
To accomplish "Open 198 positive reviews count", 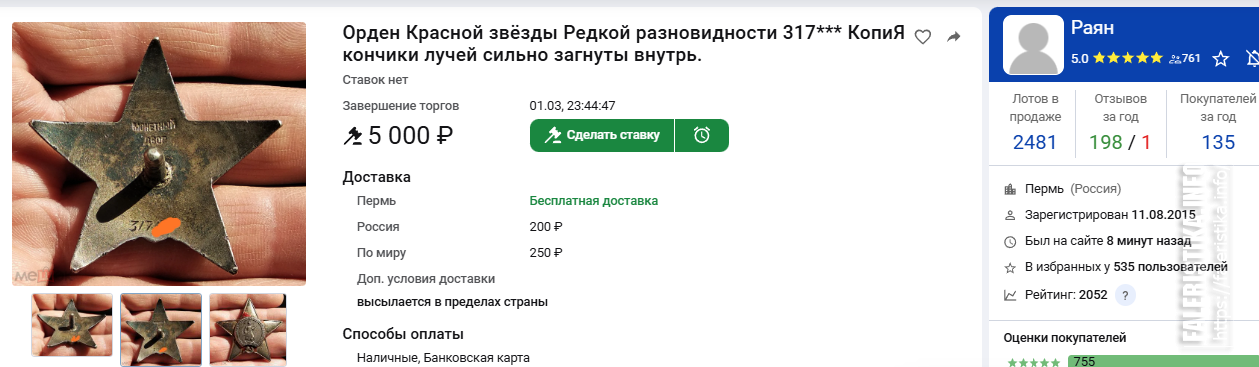I will [1106, 142].
